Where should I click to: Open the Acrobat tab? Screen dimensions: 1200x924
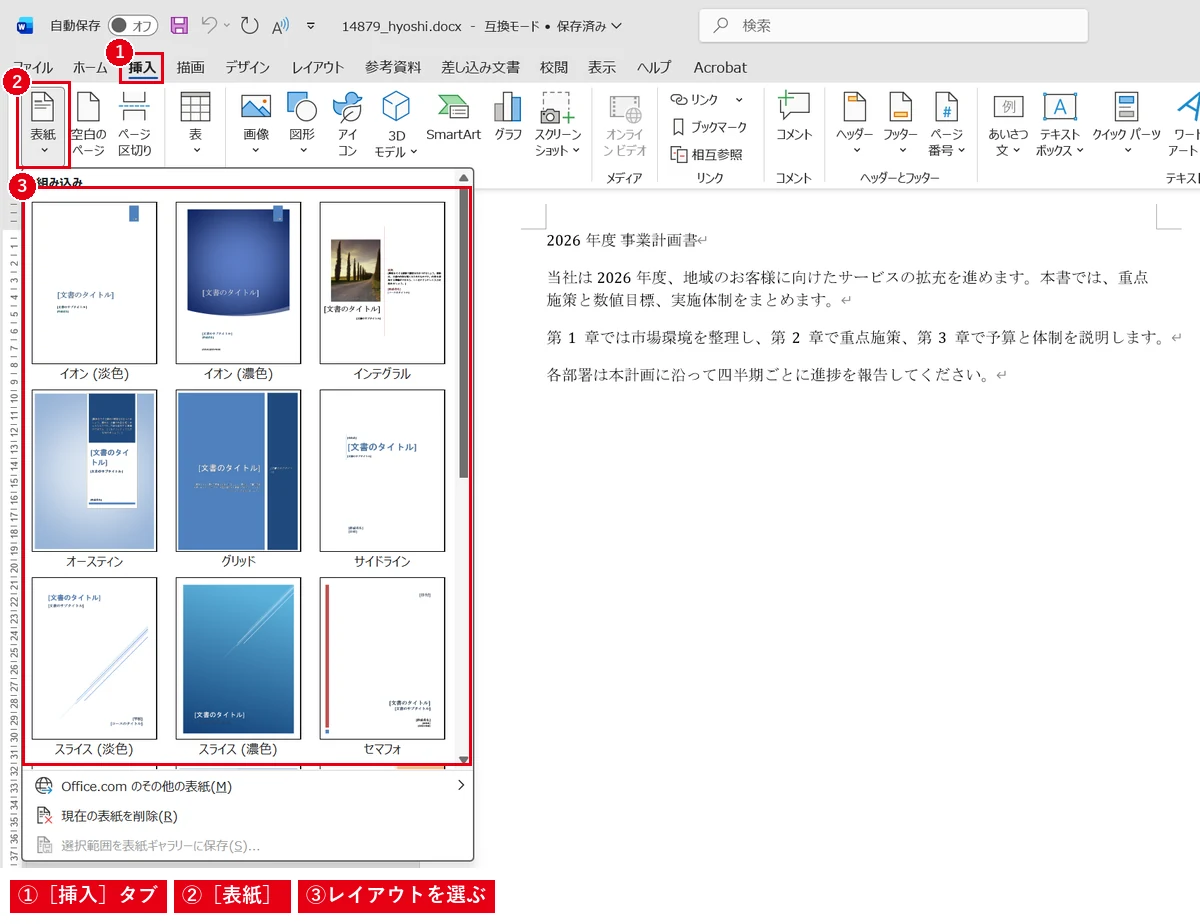pyautogui.click(x=720, y=67)
